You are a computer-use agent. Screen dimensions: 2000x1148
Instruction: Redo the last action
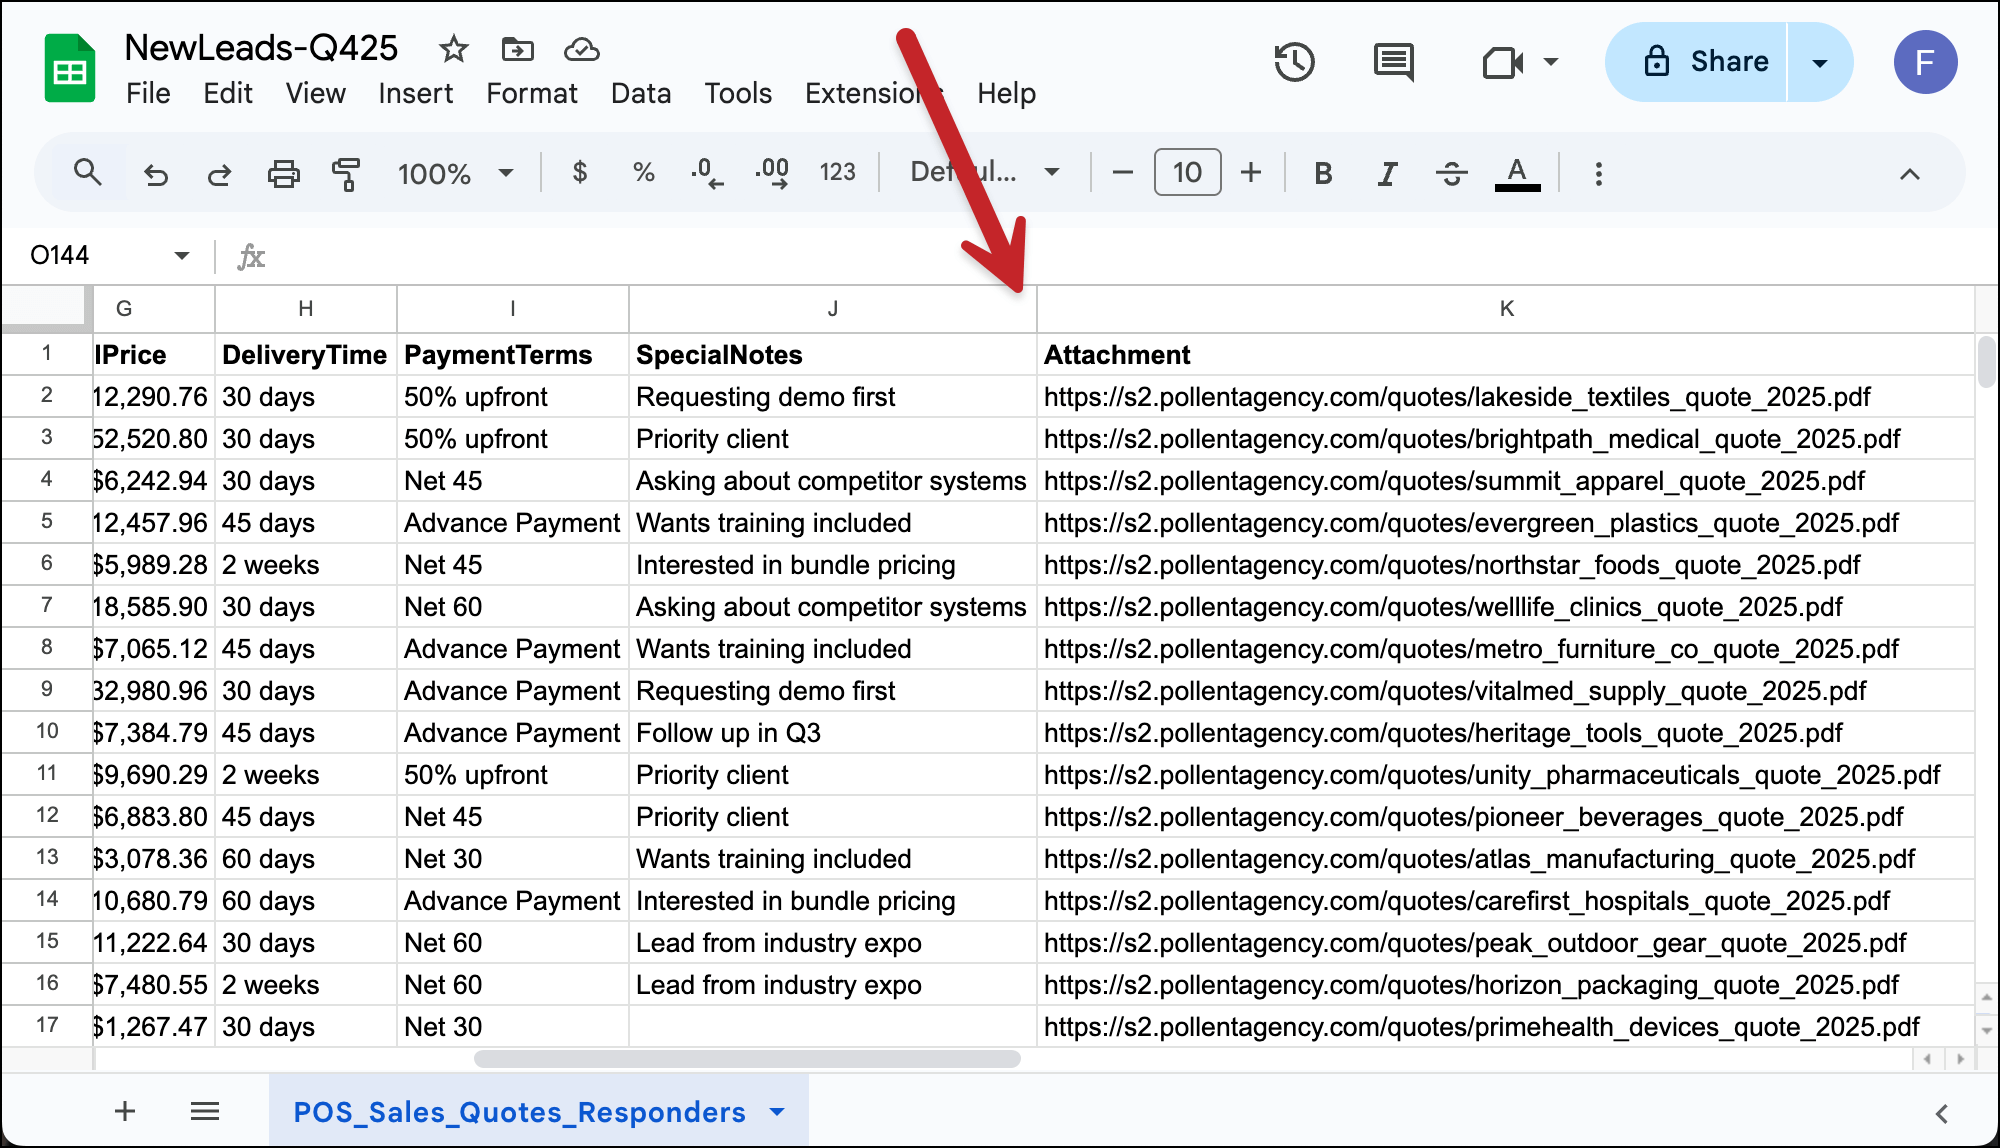[x=219, y=172]
